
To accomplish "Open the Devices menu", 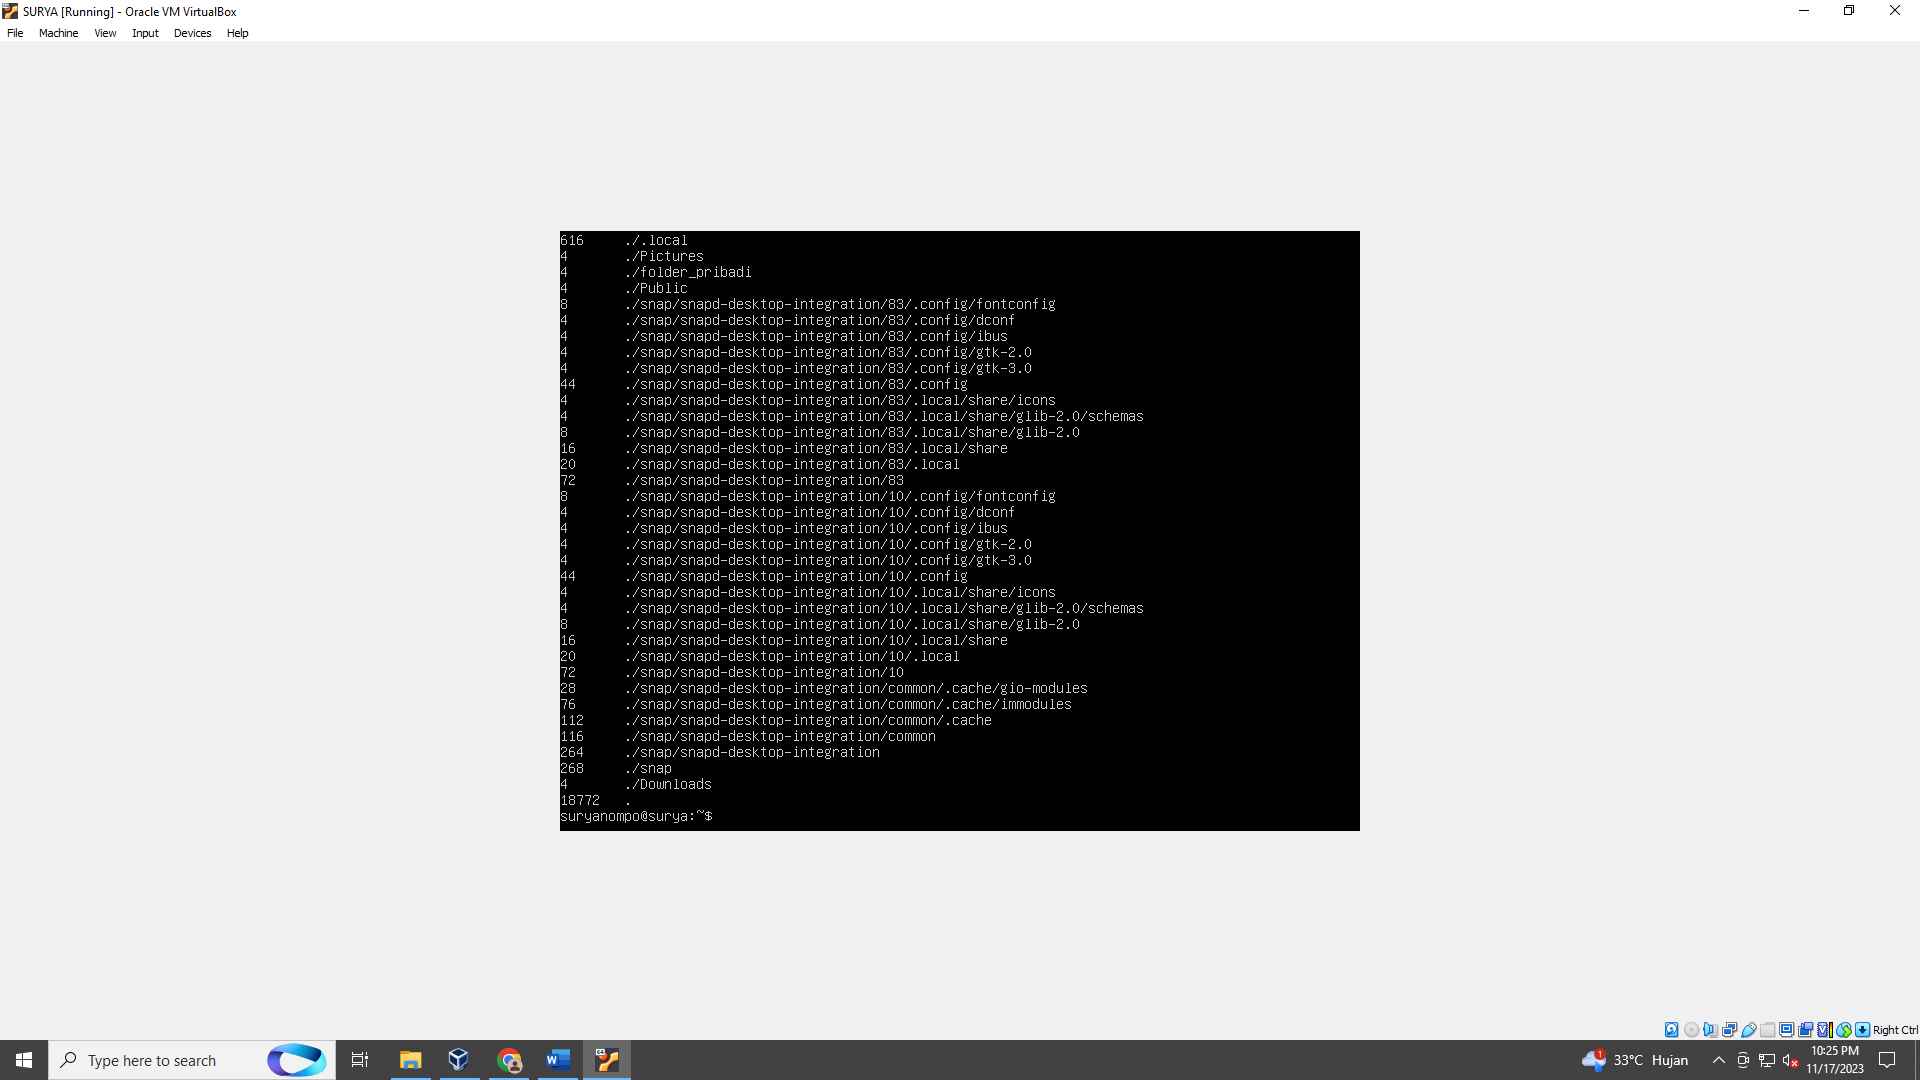I will pyautogui.click(x=192, y=33).
